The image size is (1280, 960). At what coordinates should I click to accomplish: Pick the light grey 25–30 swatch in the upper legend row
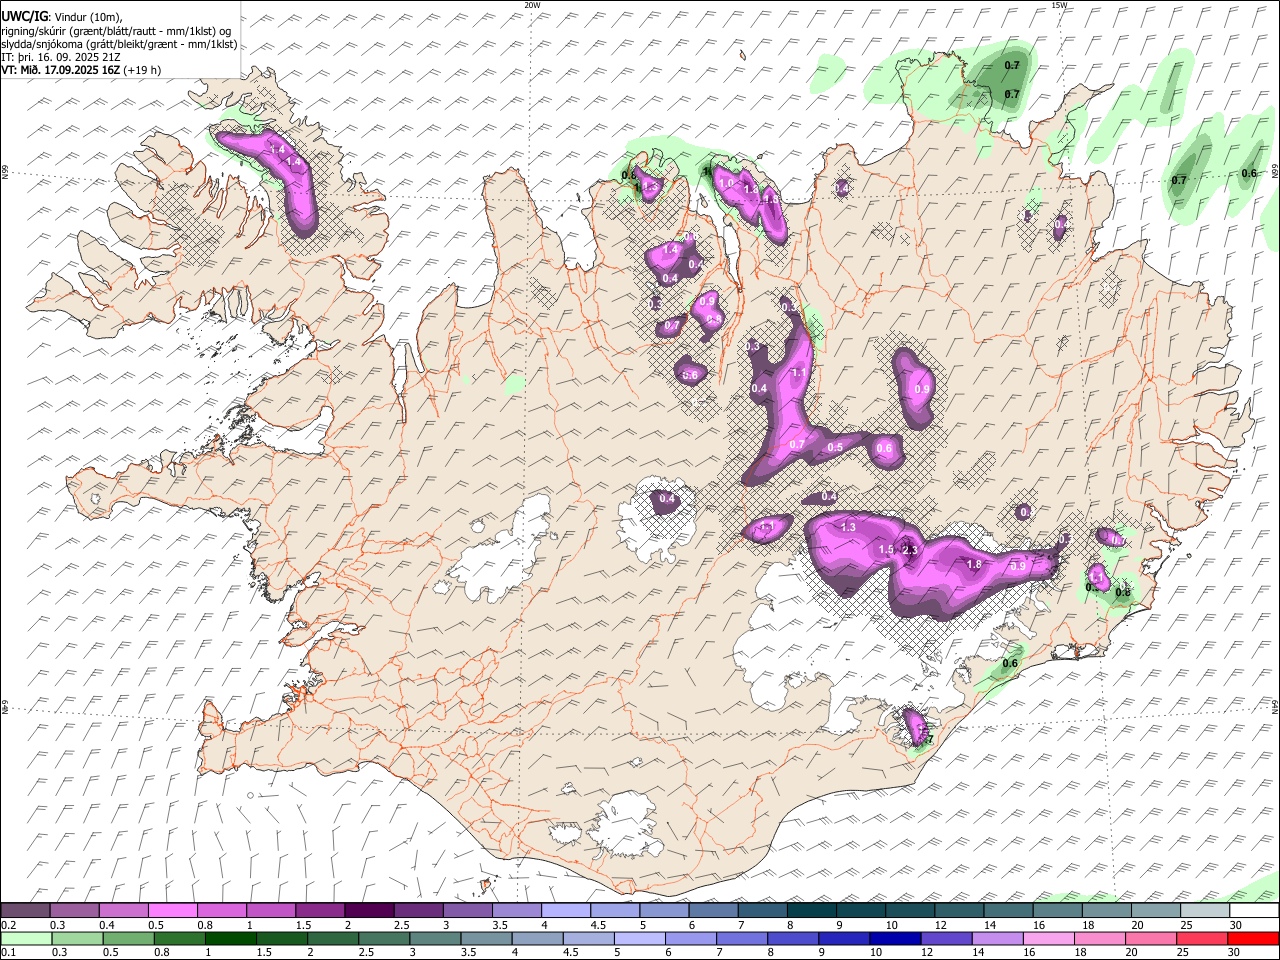(1204, 911)
